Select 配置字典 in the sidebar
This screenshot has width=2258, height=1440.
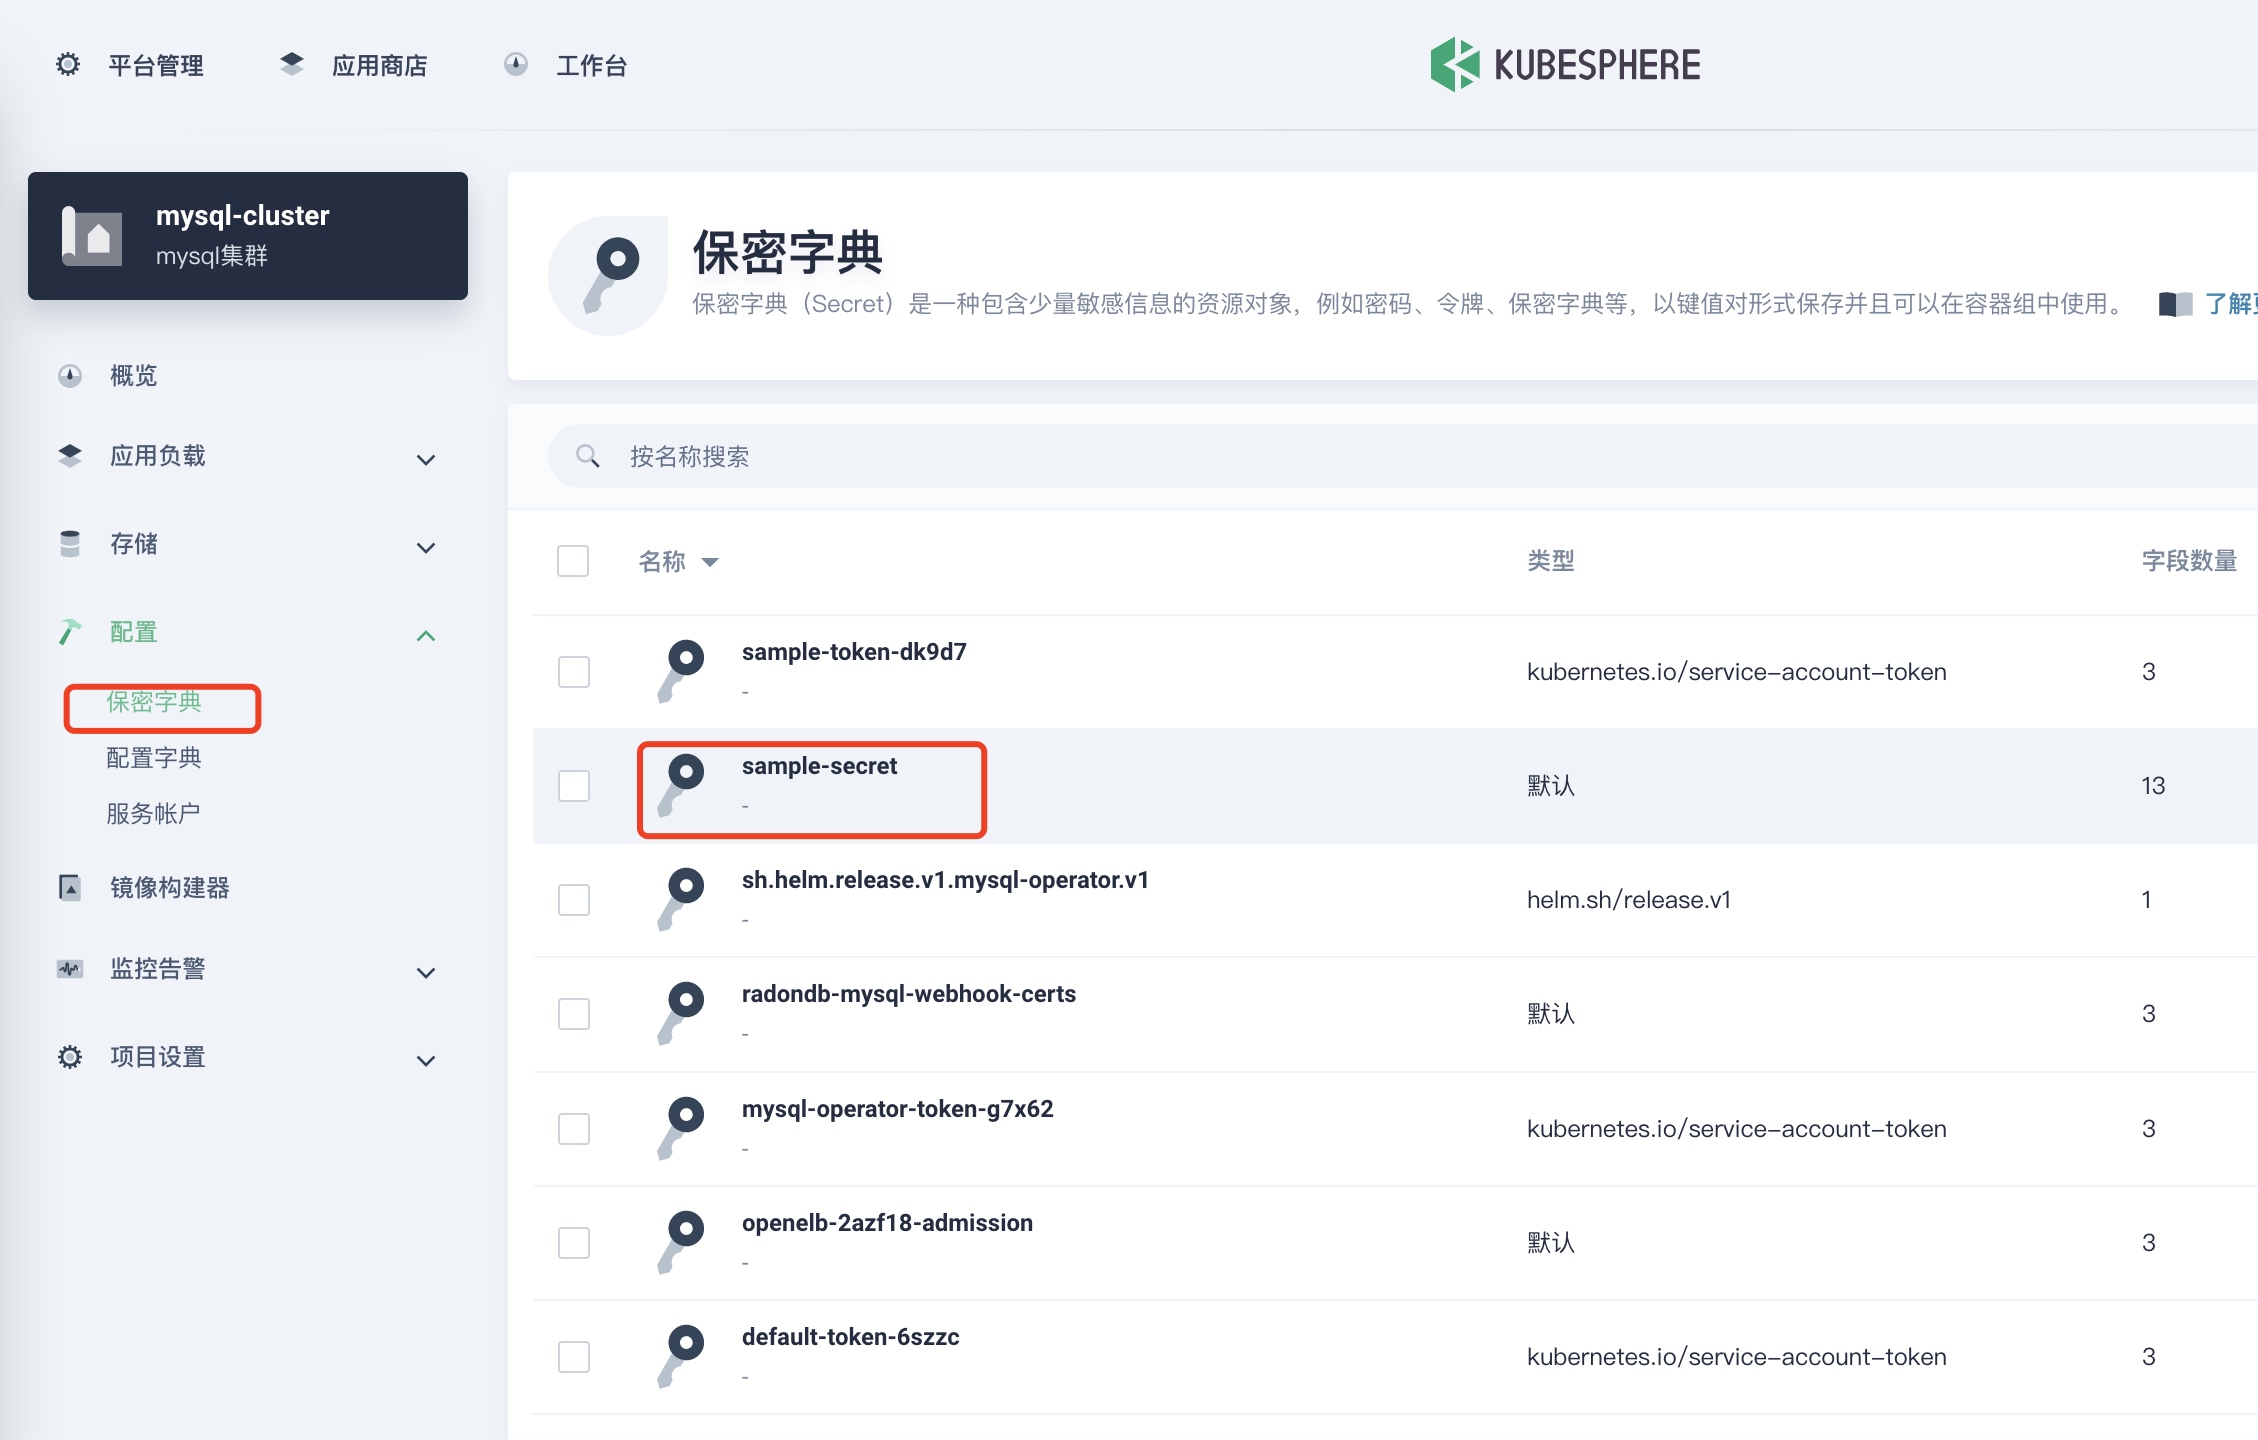(x=154, y=758)
